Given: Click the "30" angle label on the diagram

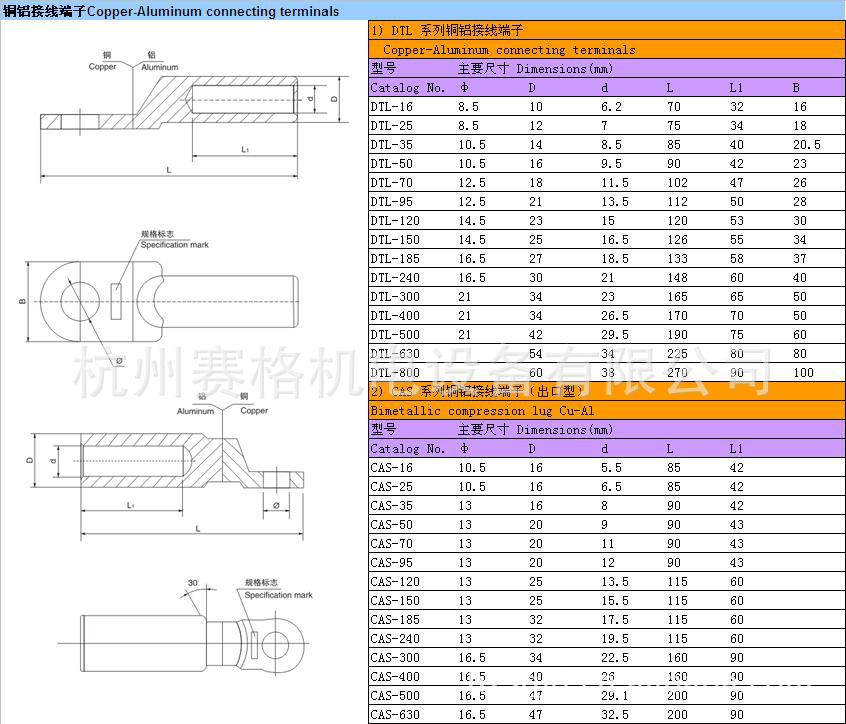Looking at the screenshot, I should (x=193, y=583).
